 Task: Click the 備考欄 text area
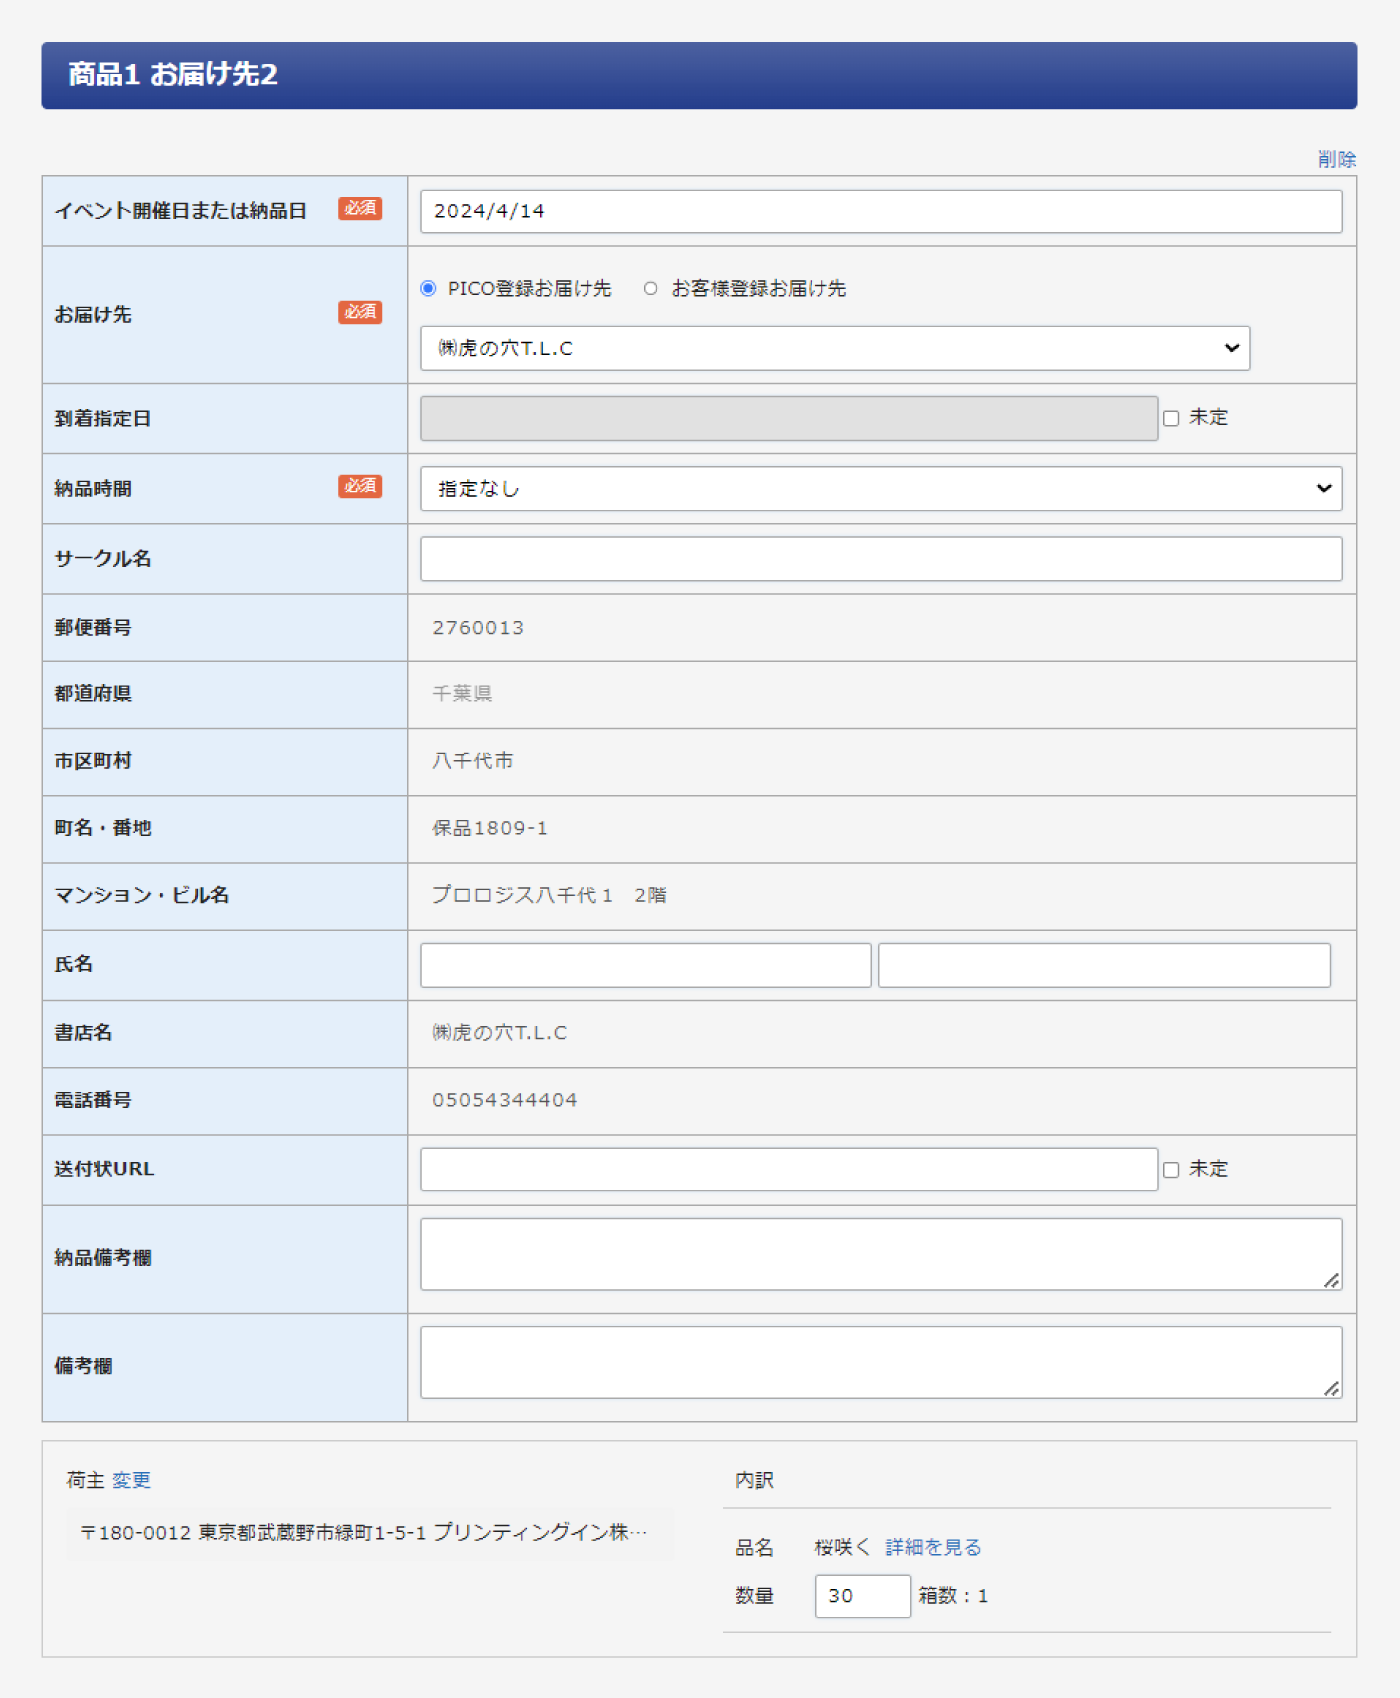[881, 1362]
